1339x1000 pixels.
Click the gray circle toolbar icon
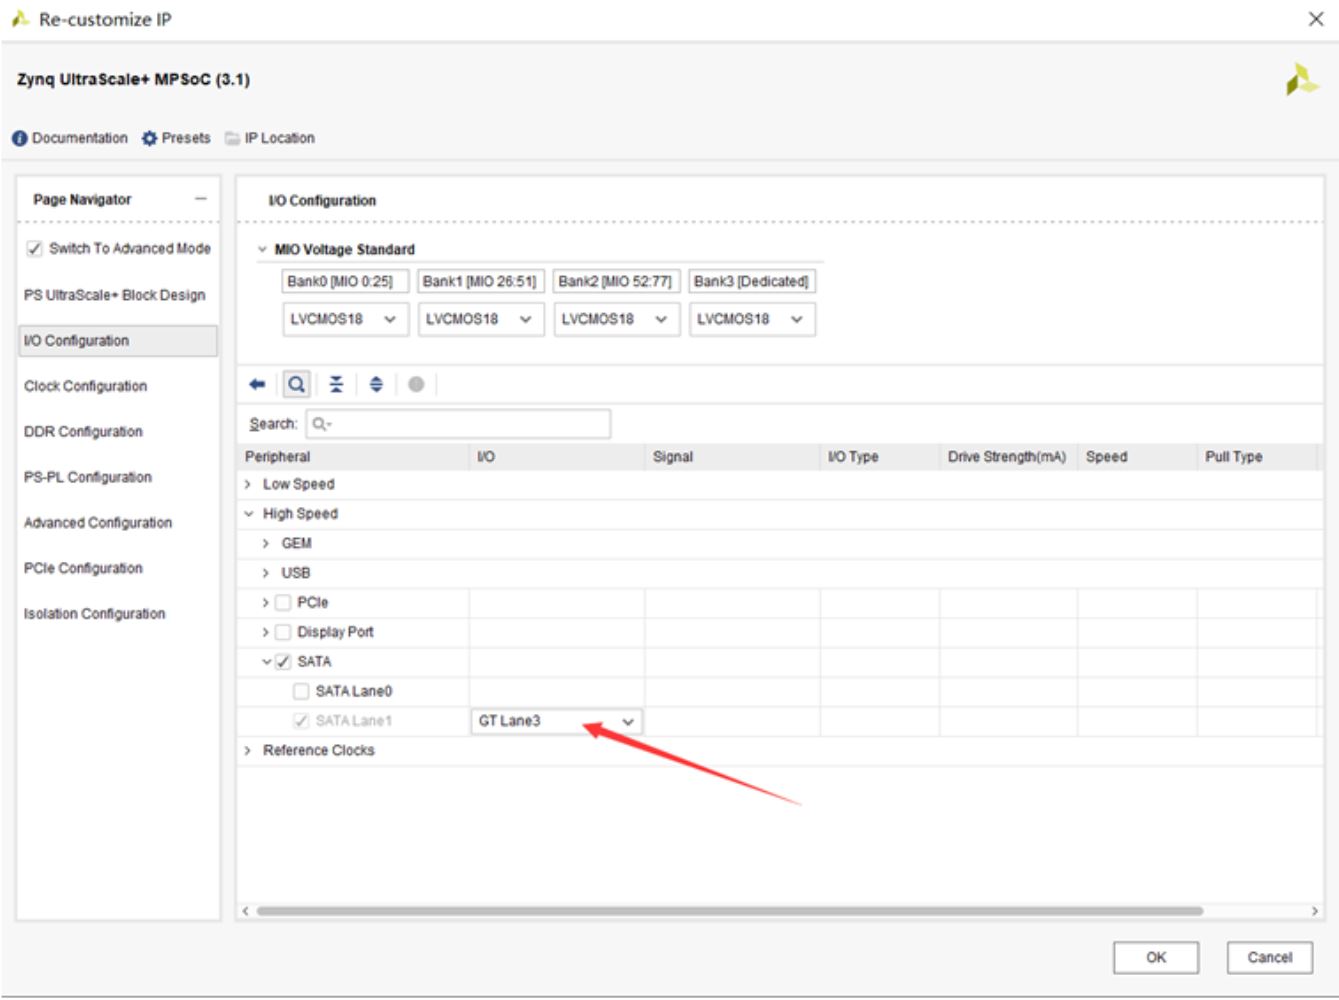(x=416, y=384)
